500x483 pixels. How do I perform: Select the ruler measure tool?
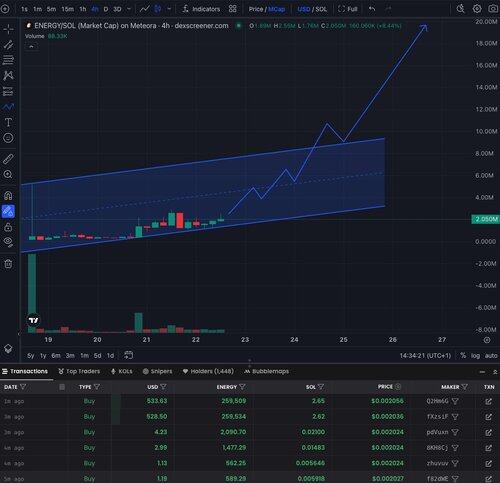coord(8,159)
